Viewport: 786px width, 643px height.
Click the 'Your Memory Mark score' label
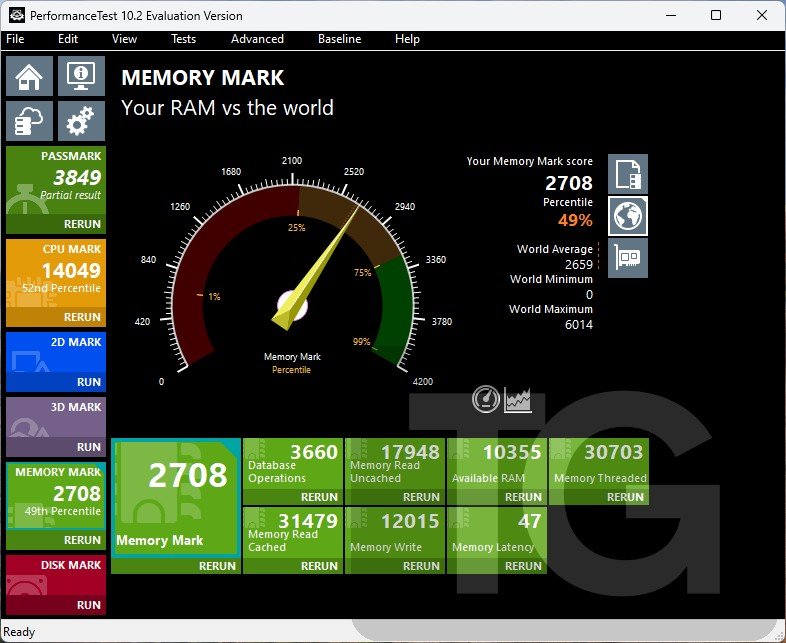[x=529, y=161]
